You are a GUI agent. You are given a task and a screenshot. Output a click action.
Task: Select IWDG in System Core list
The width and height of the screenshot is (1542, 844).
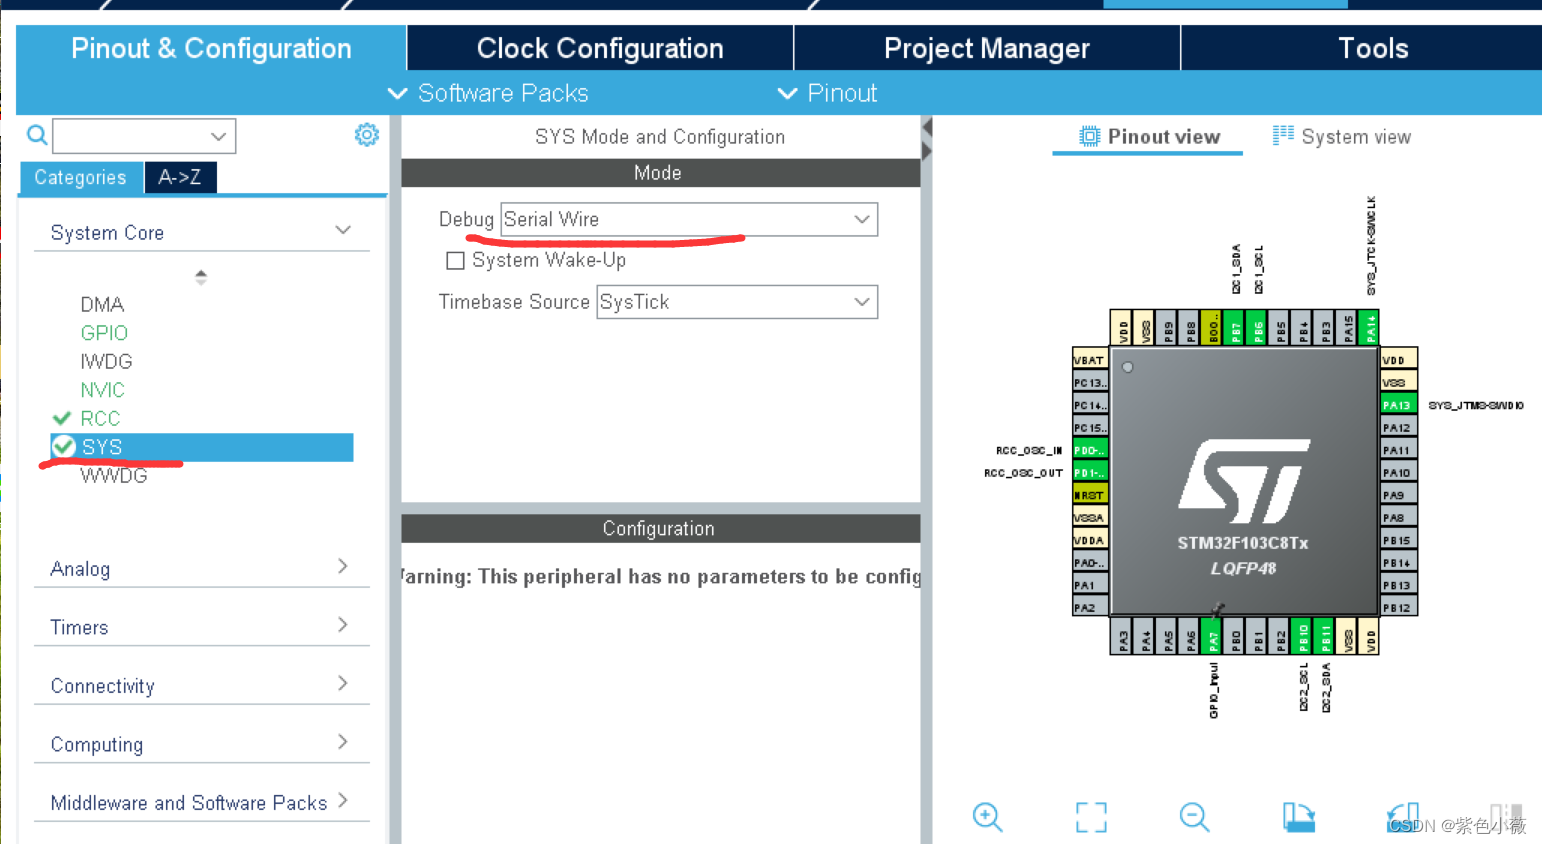[106, 361]
